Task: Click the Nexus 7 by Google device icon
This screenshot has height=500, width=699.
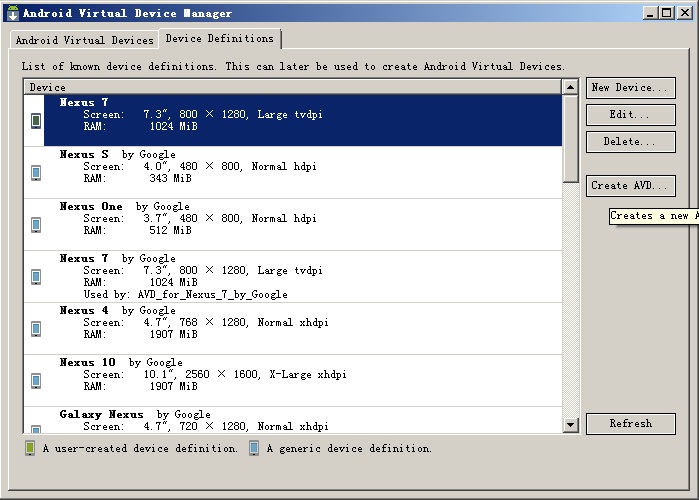Action: click(x=36, y=277)
